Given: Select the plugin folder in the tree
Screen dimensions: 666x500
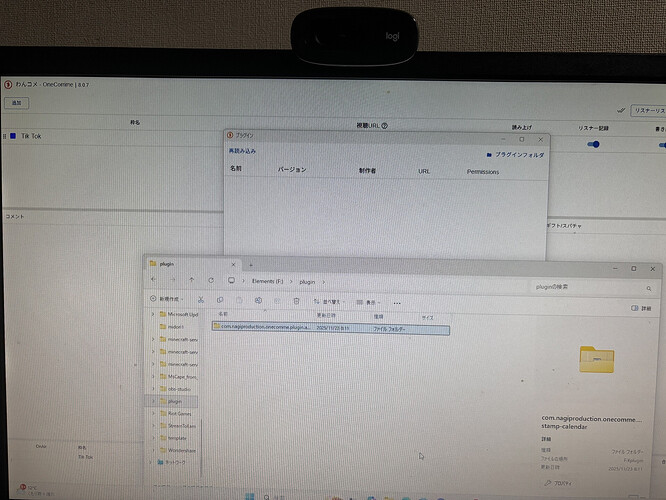Looking at the screenshot, I should [171, 401].
